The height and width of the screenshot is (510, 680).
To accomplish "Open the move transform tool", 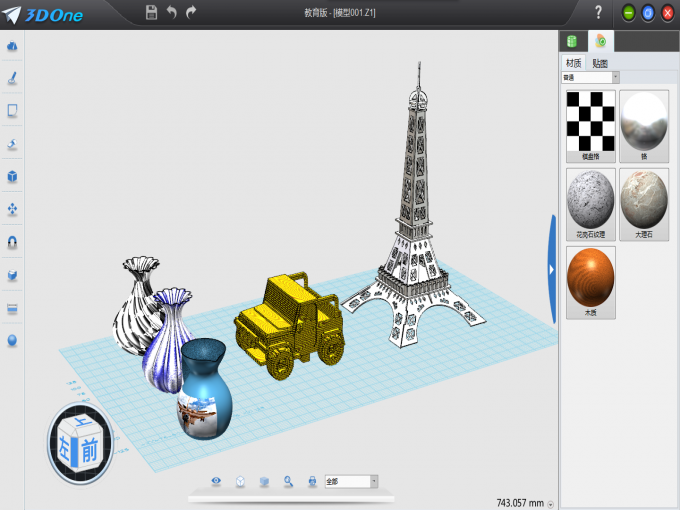I will 12,209.
